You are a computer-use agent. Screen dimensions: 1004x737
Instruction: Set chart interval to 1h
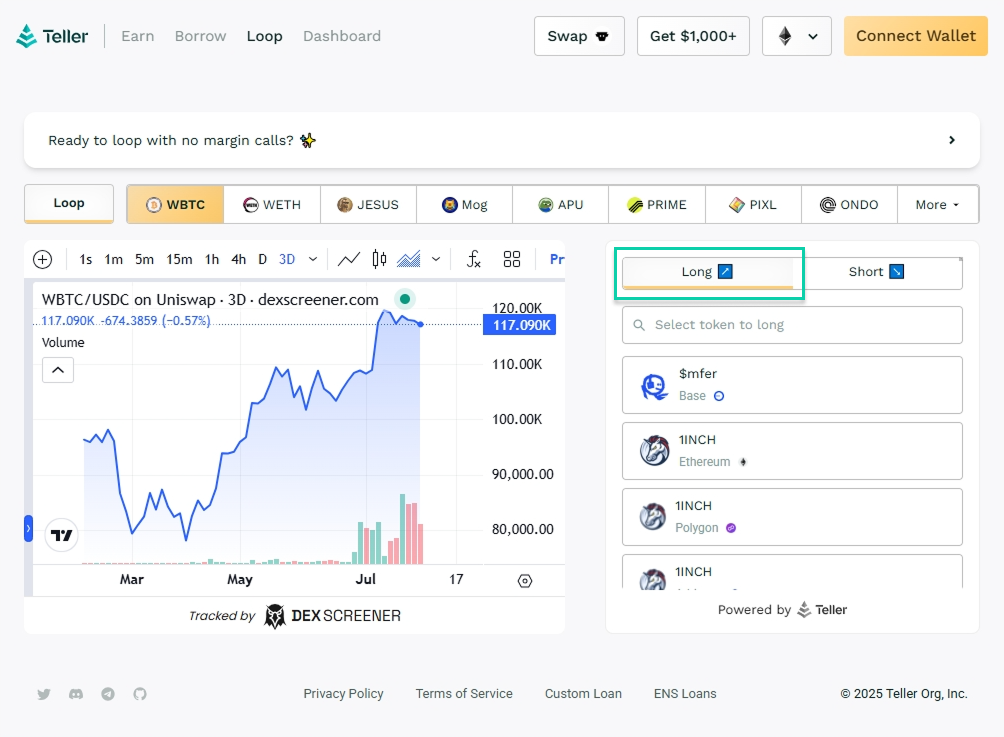coord(212,259)
